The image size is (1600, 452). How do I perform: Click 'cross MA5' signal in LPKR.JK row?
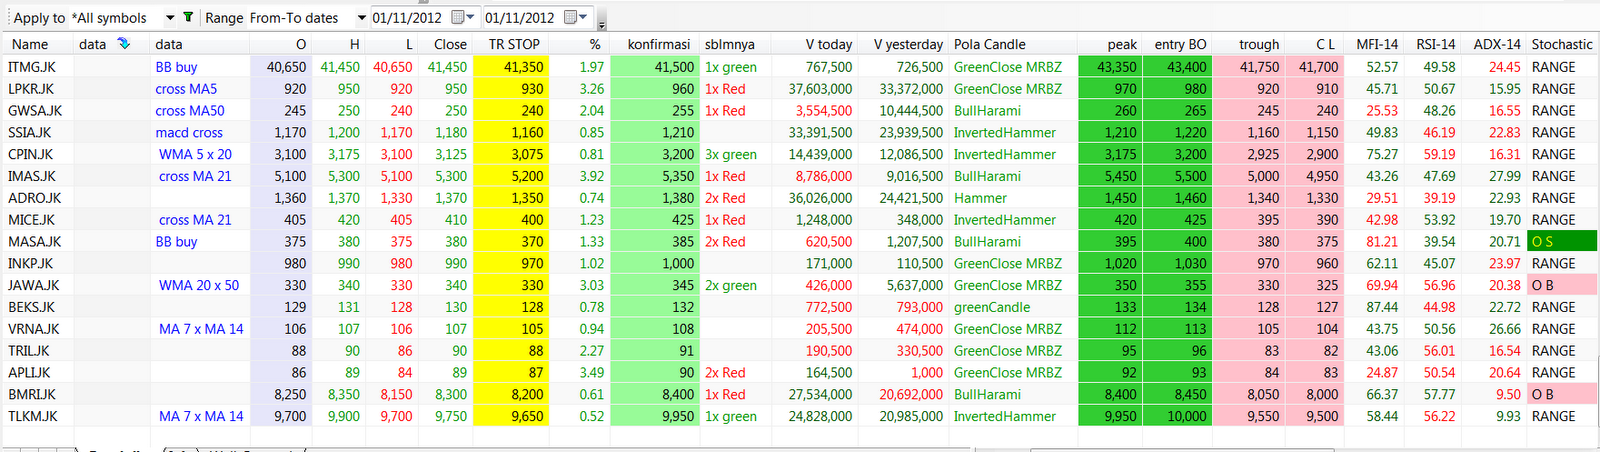(186, 89)
